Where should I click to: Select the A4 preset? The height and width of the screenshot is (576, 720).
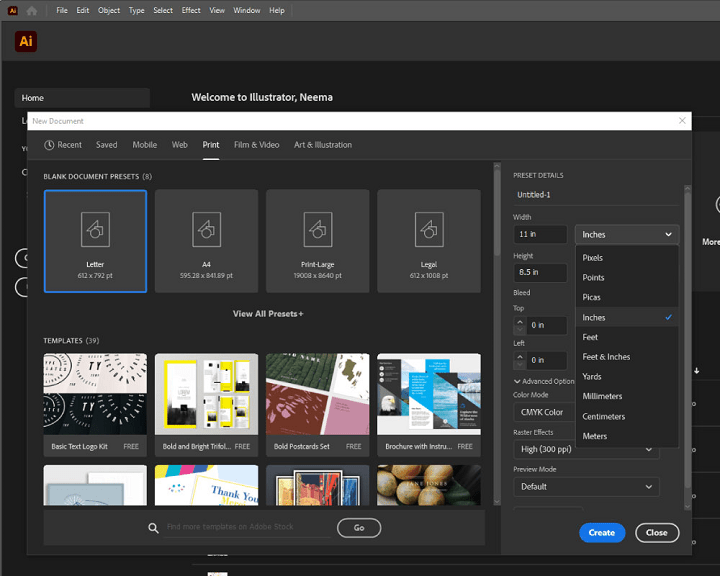point(207,241)
